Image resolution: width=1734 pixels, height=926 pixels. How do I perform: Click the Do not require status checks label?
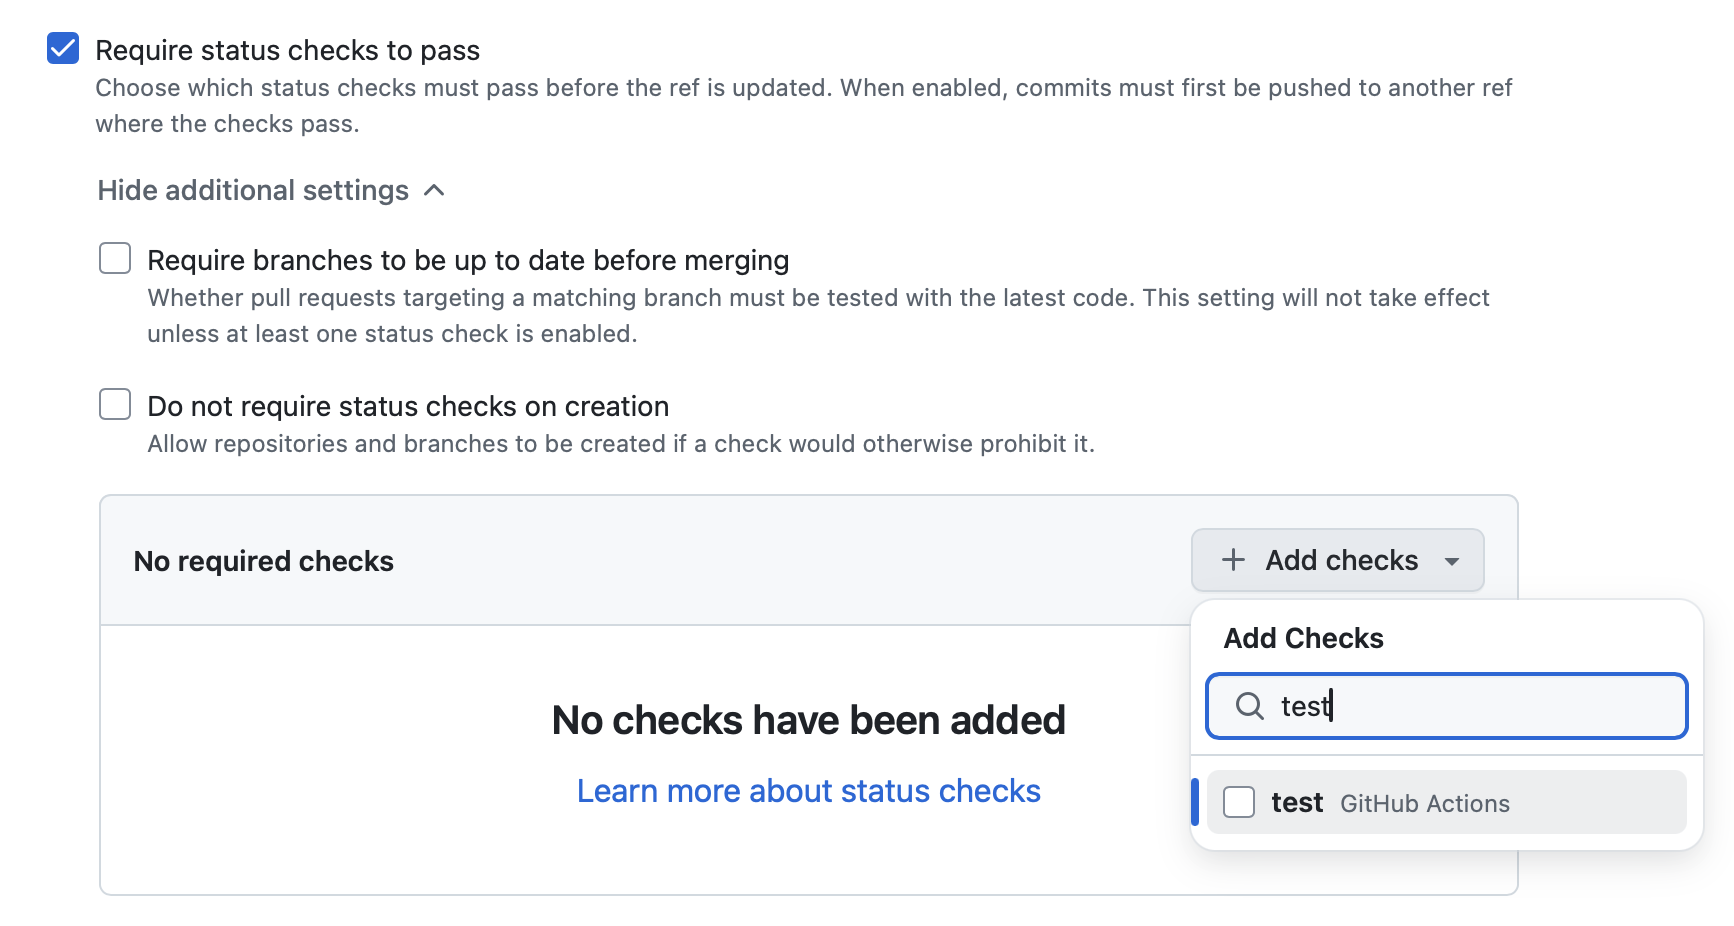(408, 406)
